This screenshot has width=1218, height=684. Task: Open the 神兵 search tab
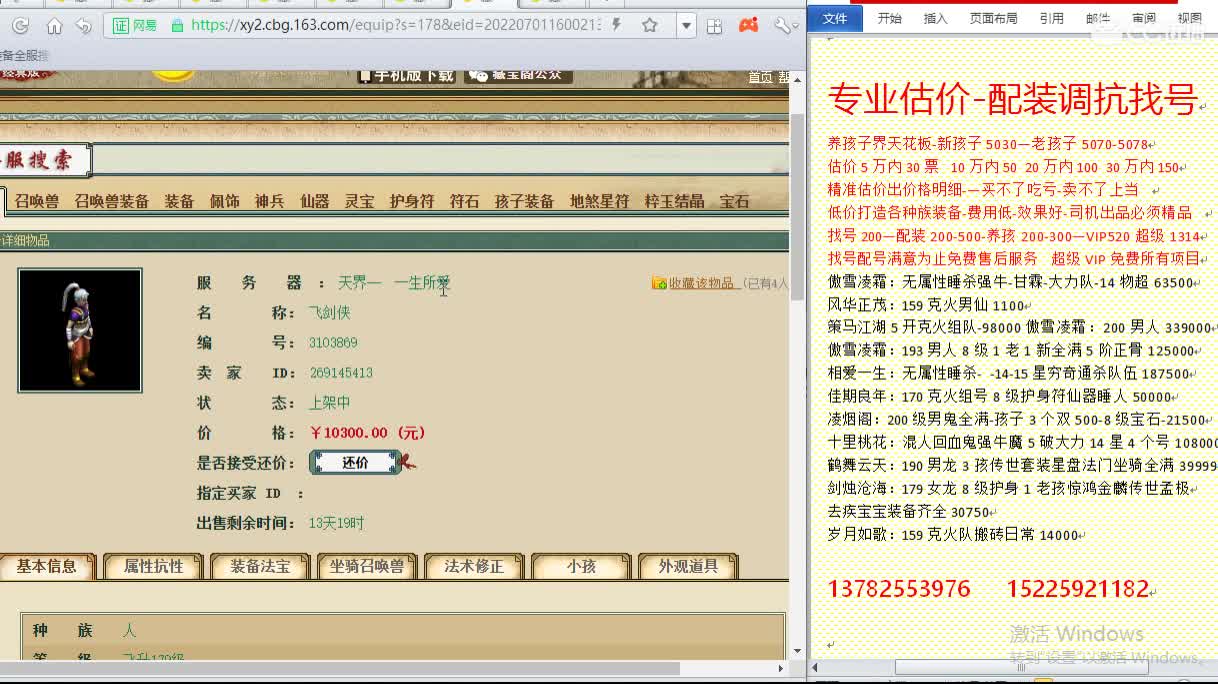(x=269, y=201)
